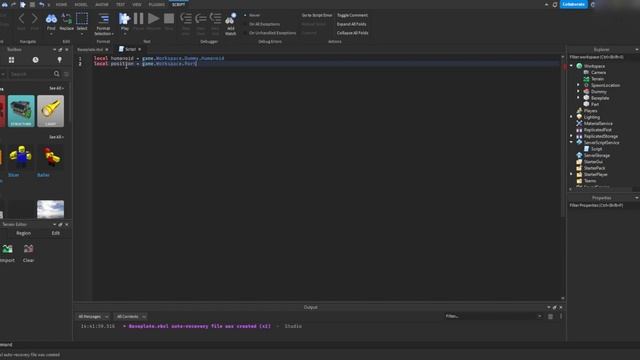Collapse the ServerScriptService node
The width and height of the screenshot is (640, 360).
(571, 142)
